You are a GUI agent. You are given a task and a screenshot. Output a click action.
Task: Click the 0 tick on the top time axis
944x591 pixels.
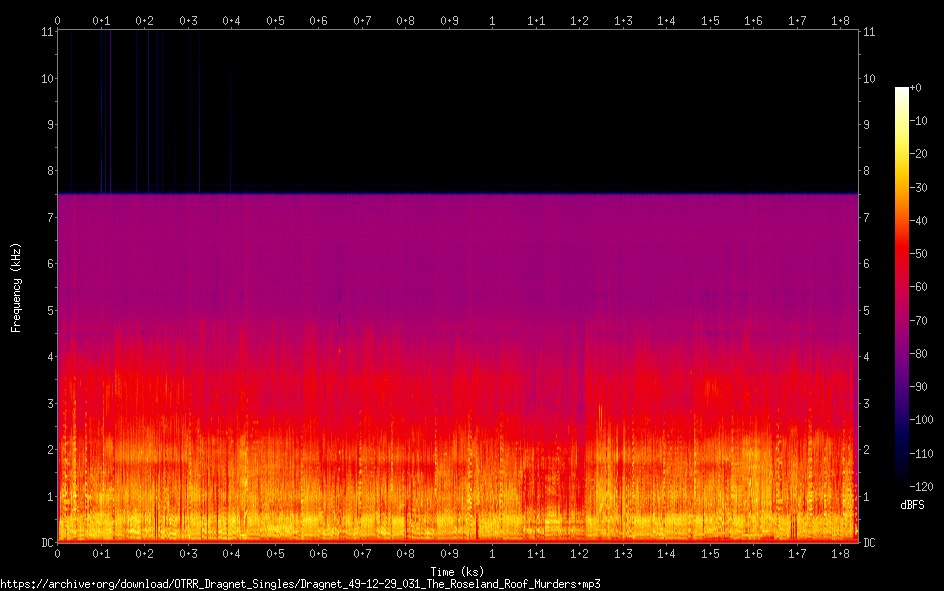(x=57, y=20)
